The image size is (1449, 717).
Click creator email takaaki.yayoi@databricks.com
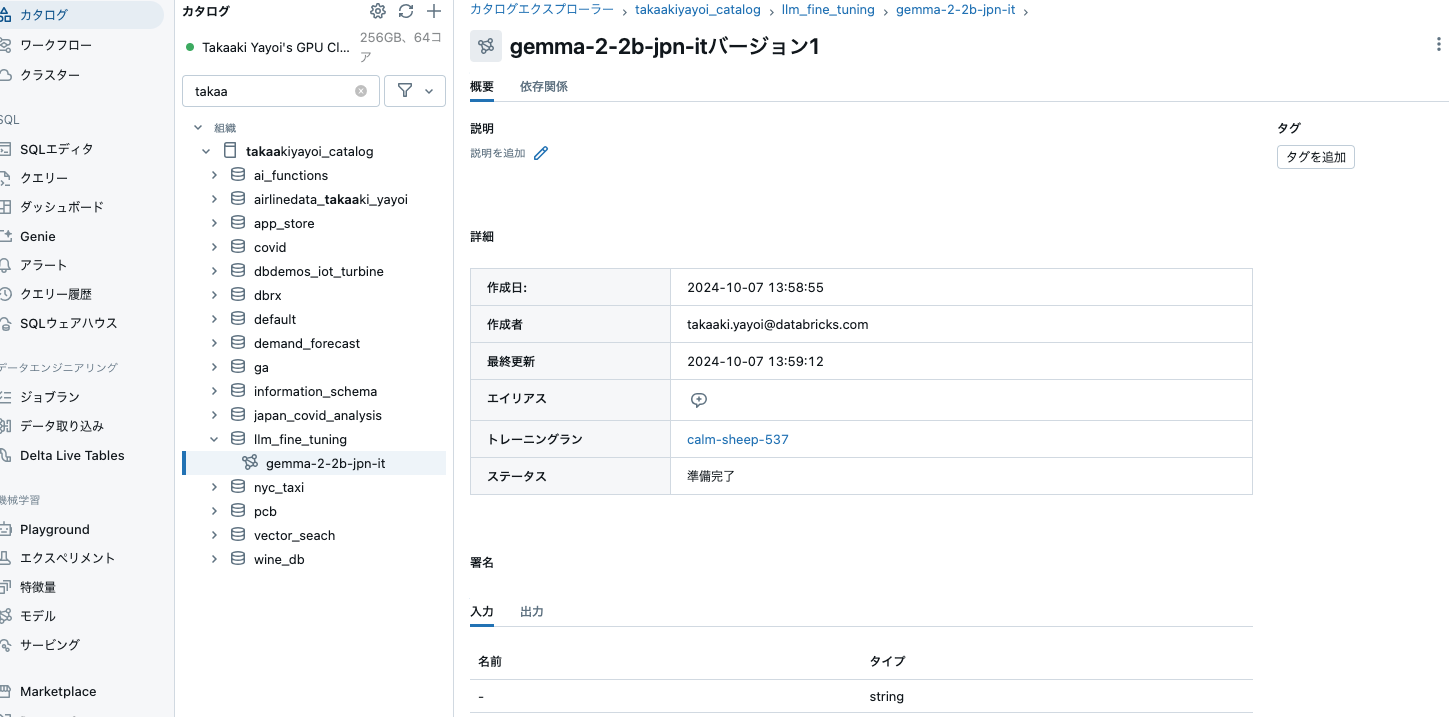(778, 324)
